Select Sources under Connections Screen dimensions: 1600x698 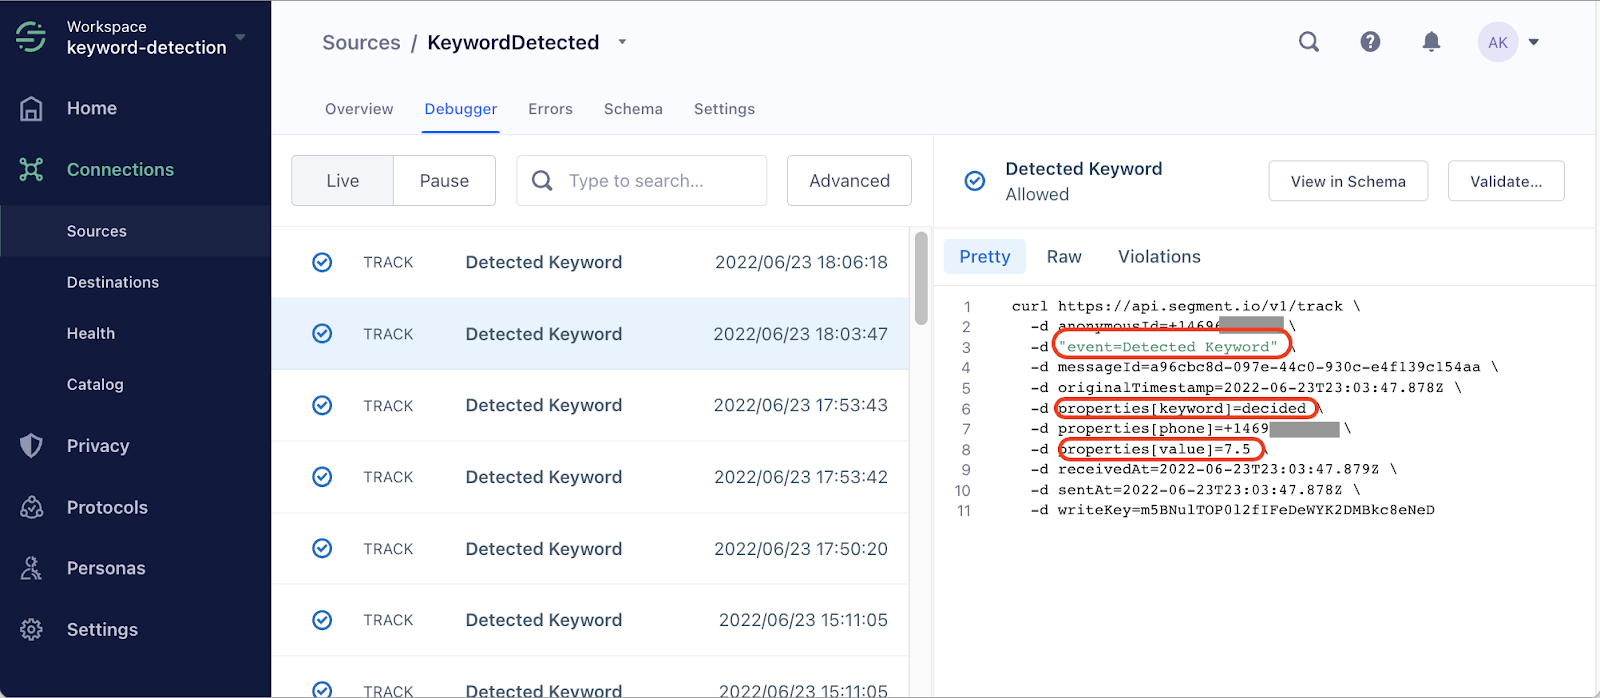[x=97, y=231]
